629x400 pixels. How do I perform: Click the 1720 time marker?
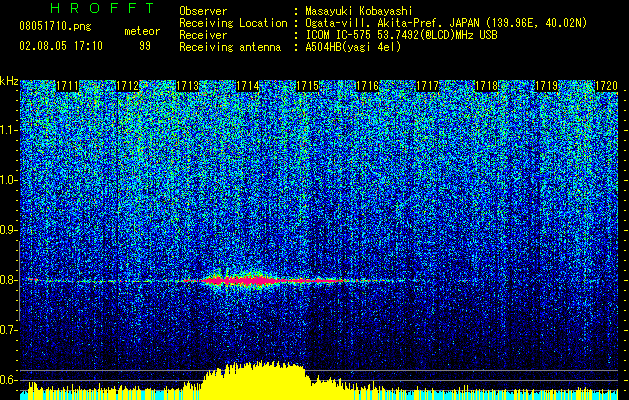(x=606, y=86)
